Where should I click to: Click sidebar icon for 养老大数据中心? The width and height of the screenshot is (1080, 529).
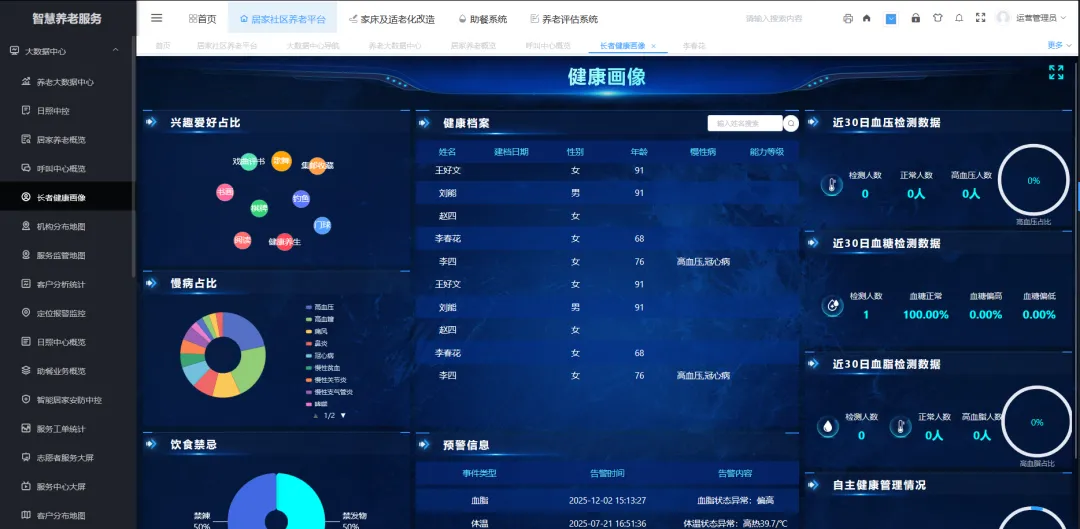pos(26,82)
